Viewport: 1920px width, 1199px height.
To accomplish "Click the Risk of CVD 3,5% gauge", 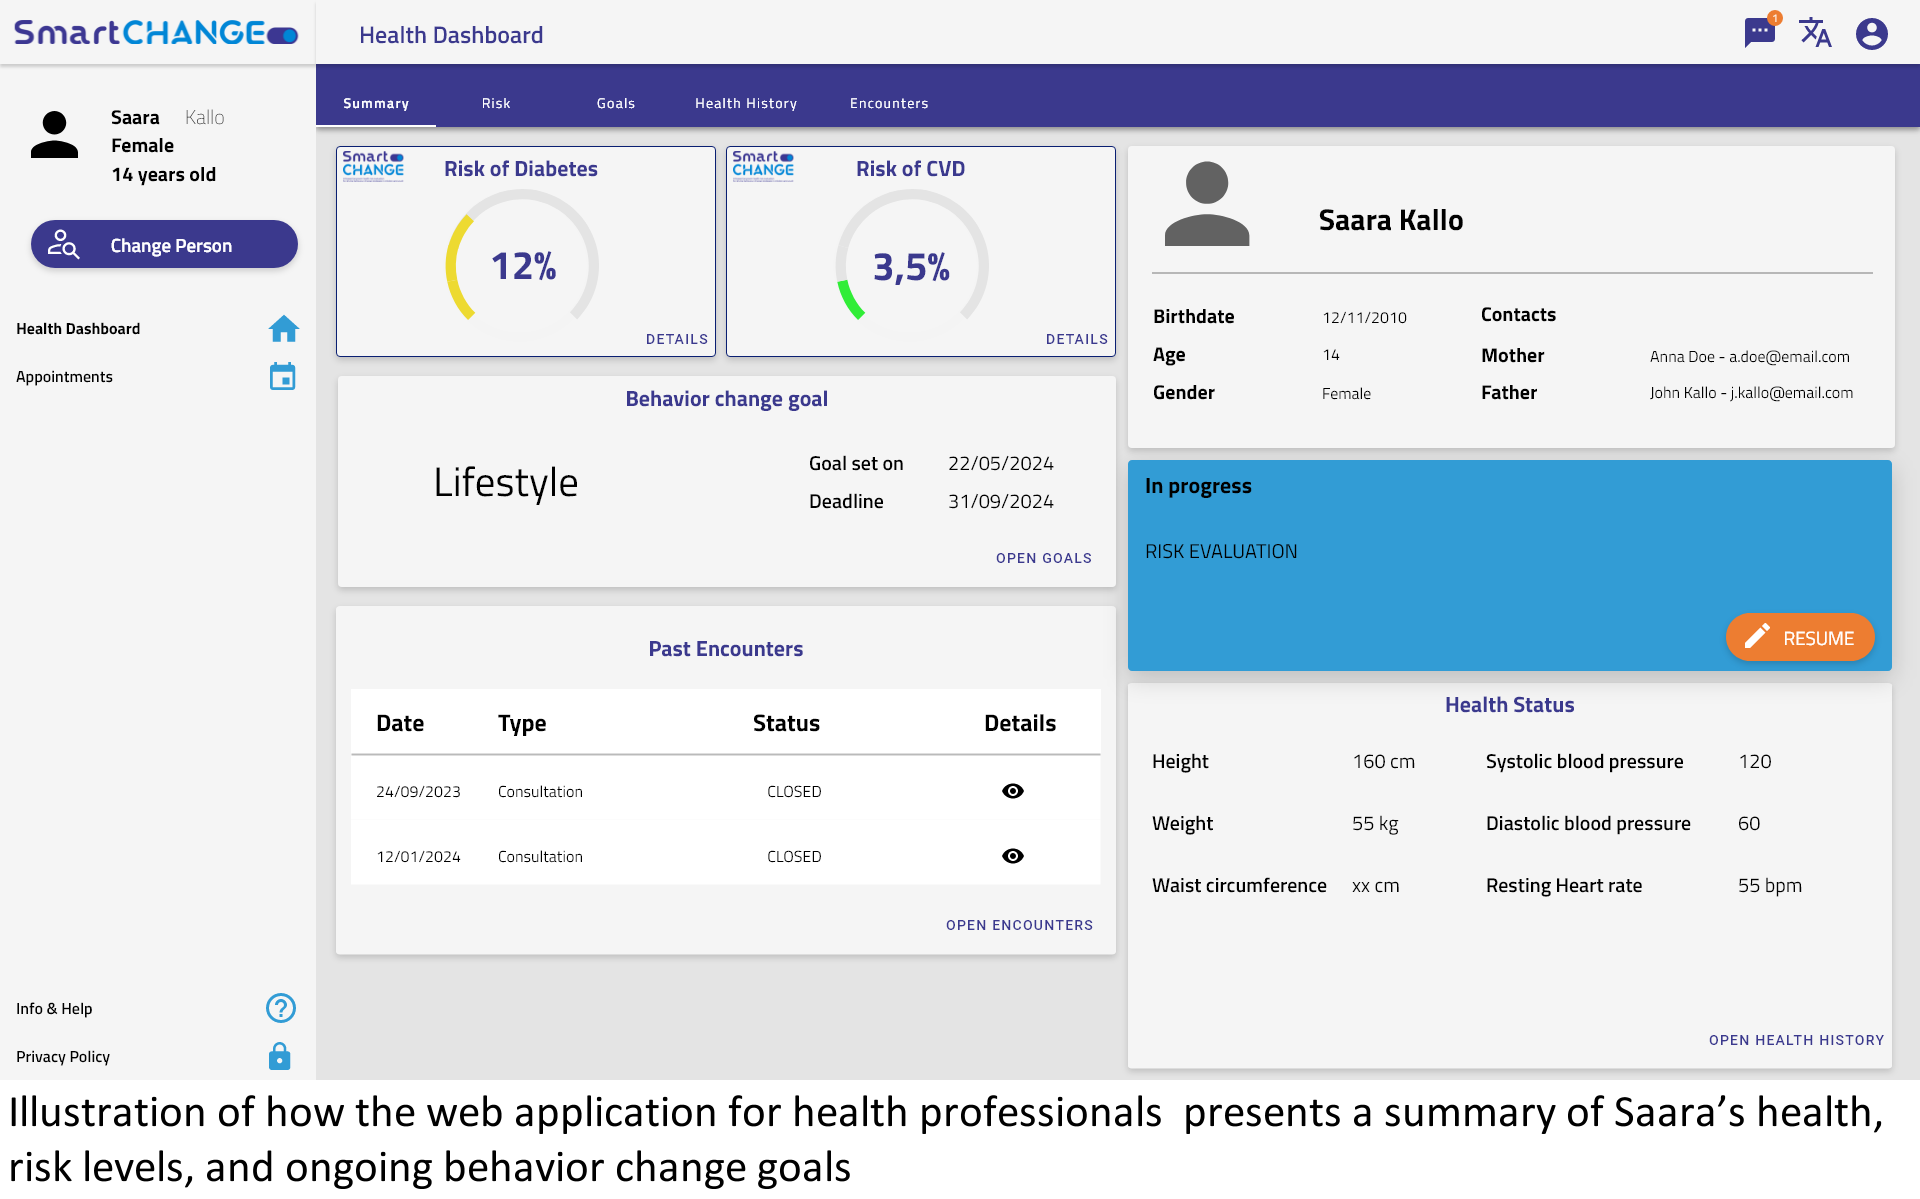I will tap(911, 266).
